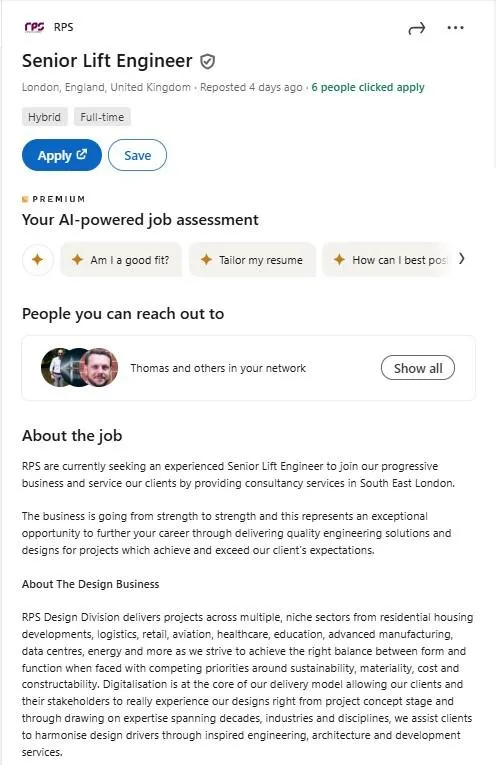The height and width of the screenshot is (765, 496).
Task: Click the circular sparkle AI assessment icon
Action: (x=38, y=260)
